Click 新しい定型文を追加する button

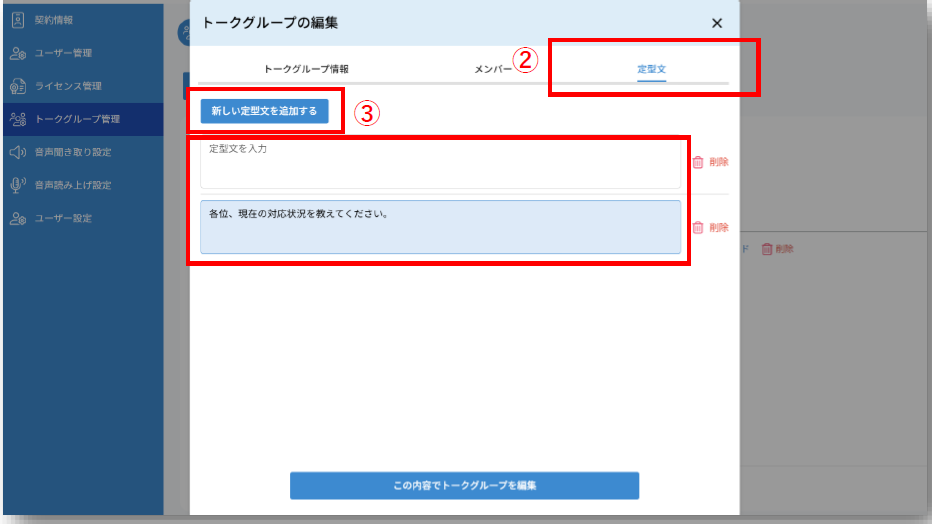click(265, 111)
